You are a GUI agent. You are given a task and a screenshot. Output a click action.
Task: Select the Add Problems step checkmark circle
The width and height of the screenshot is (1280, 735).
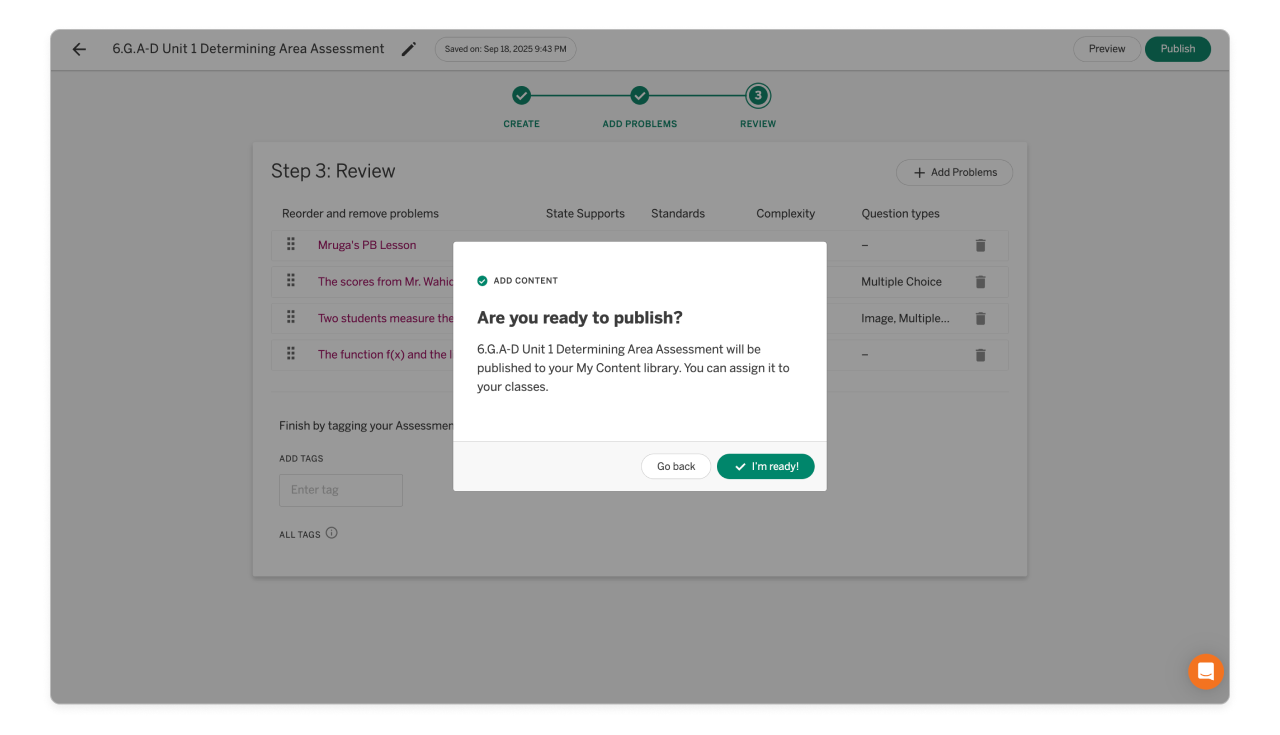pyautogui.click(x=640, y=96)
